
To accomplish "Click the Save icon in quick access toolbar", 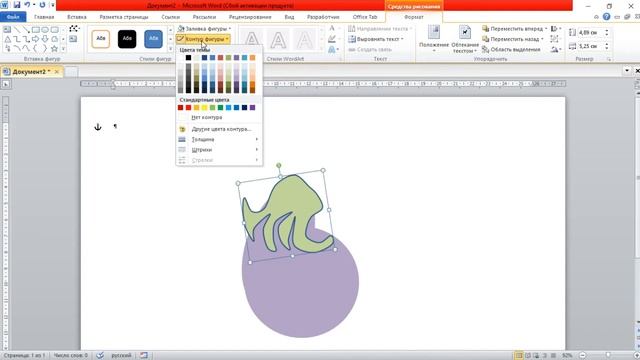I will [x=17, y=5].
